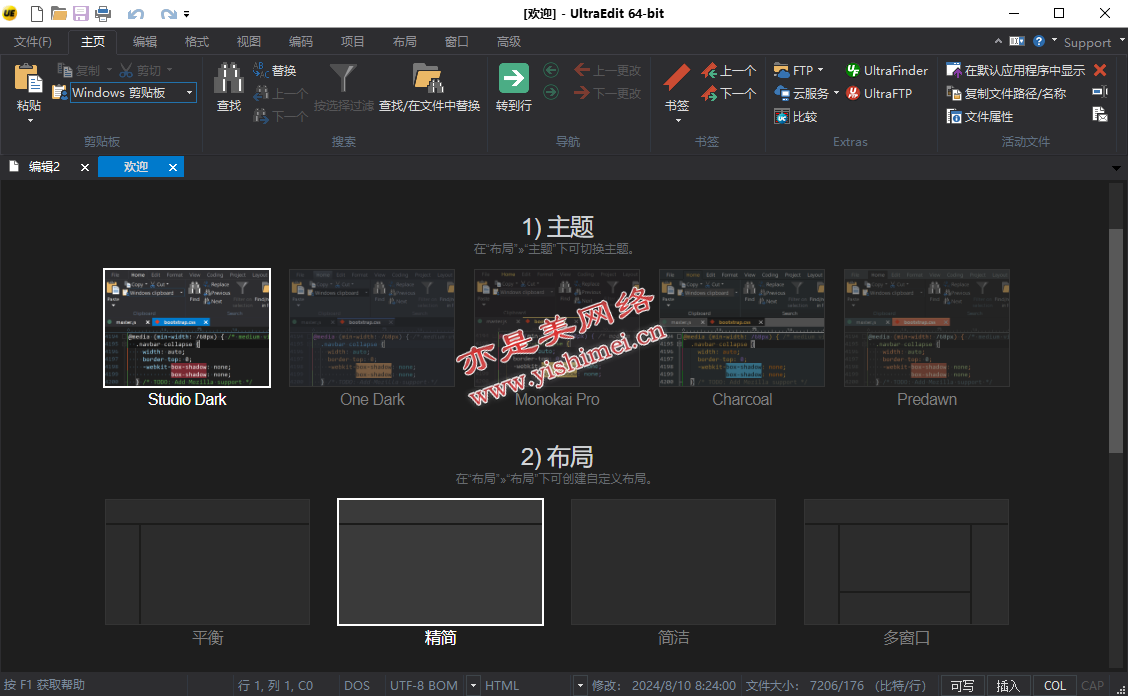Click the green navigate forward circle arrow
The height and width of the screenshot is (697, 1128).
(551, 93)
